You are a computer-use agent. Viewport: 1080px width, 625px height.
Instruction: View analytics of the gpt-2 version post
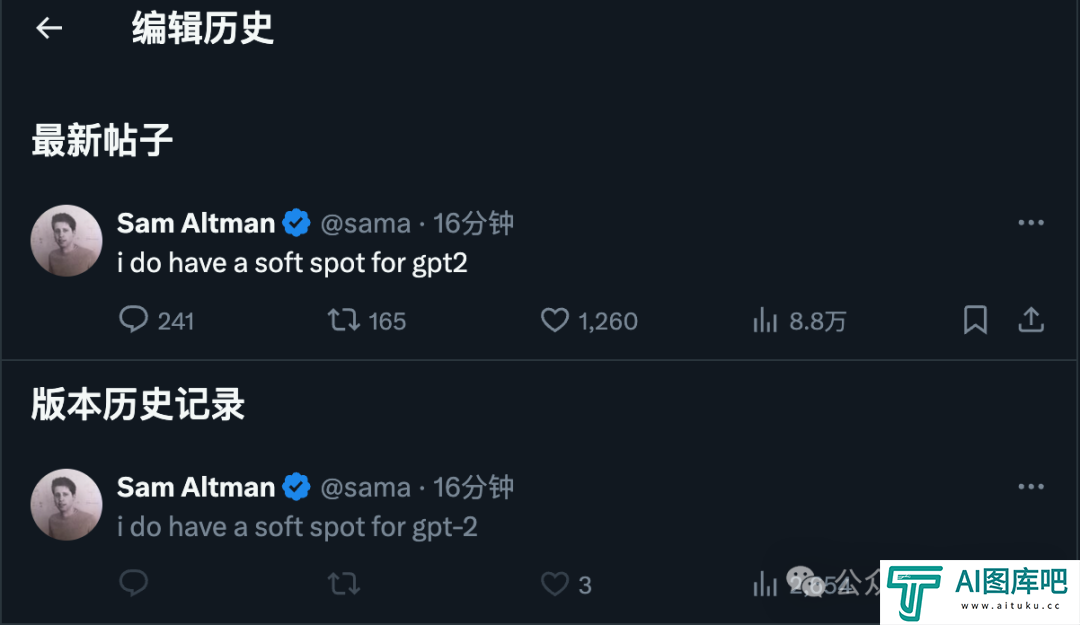click(x=765, y=584)
